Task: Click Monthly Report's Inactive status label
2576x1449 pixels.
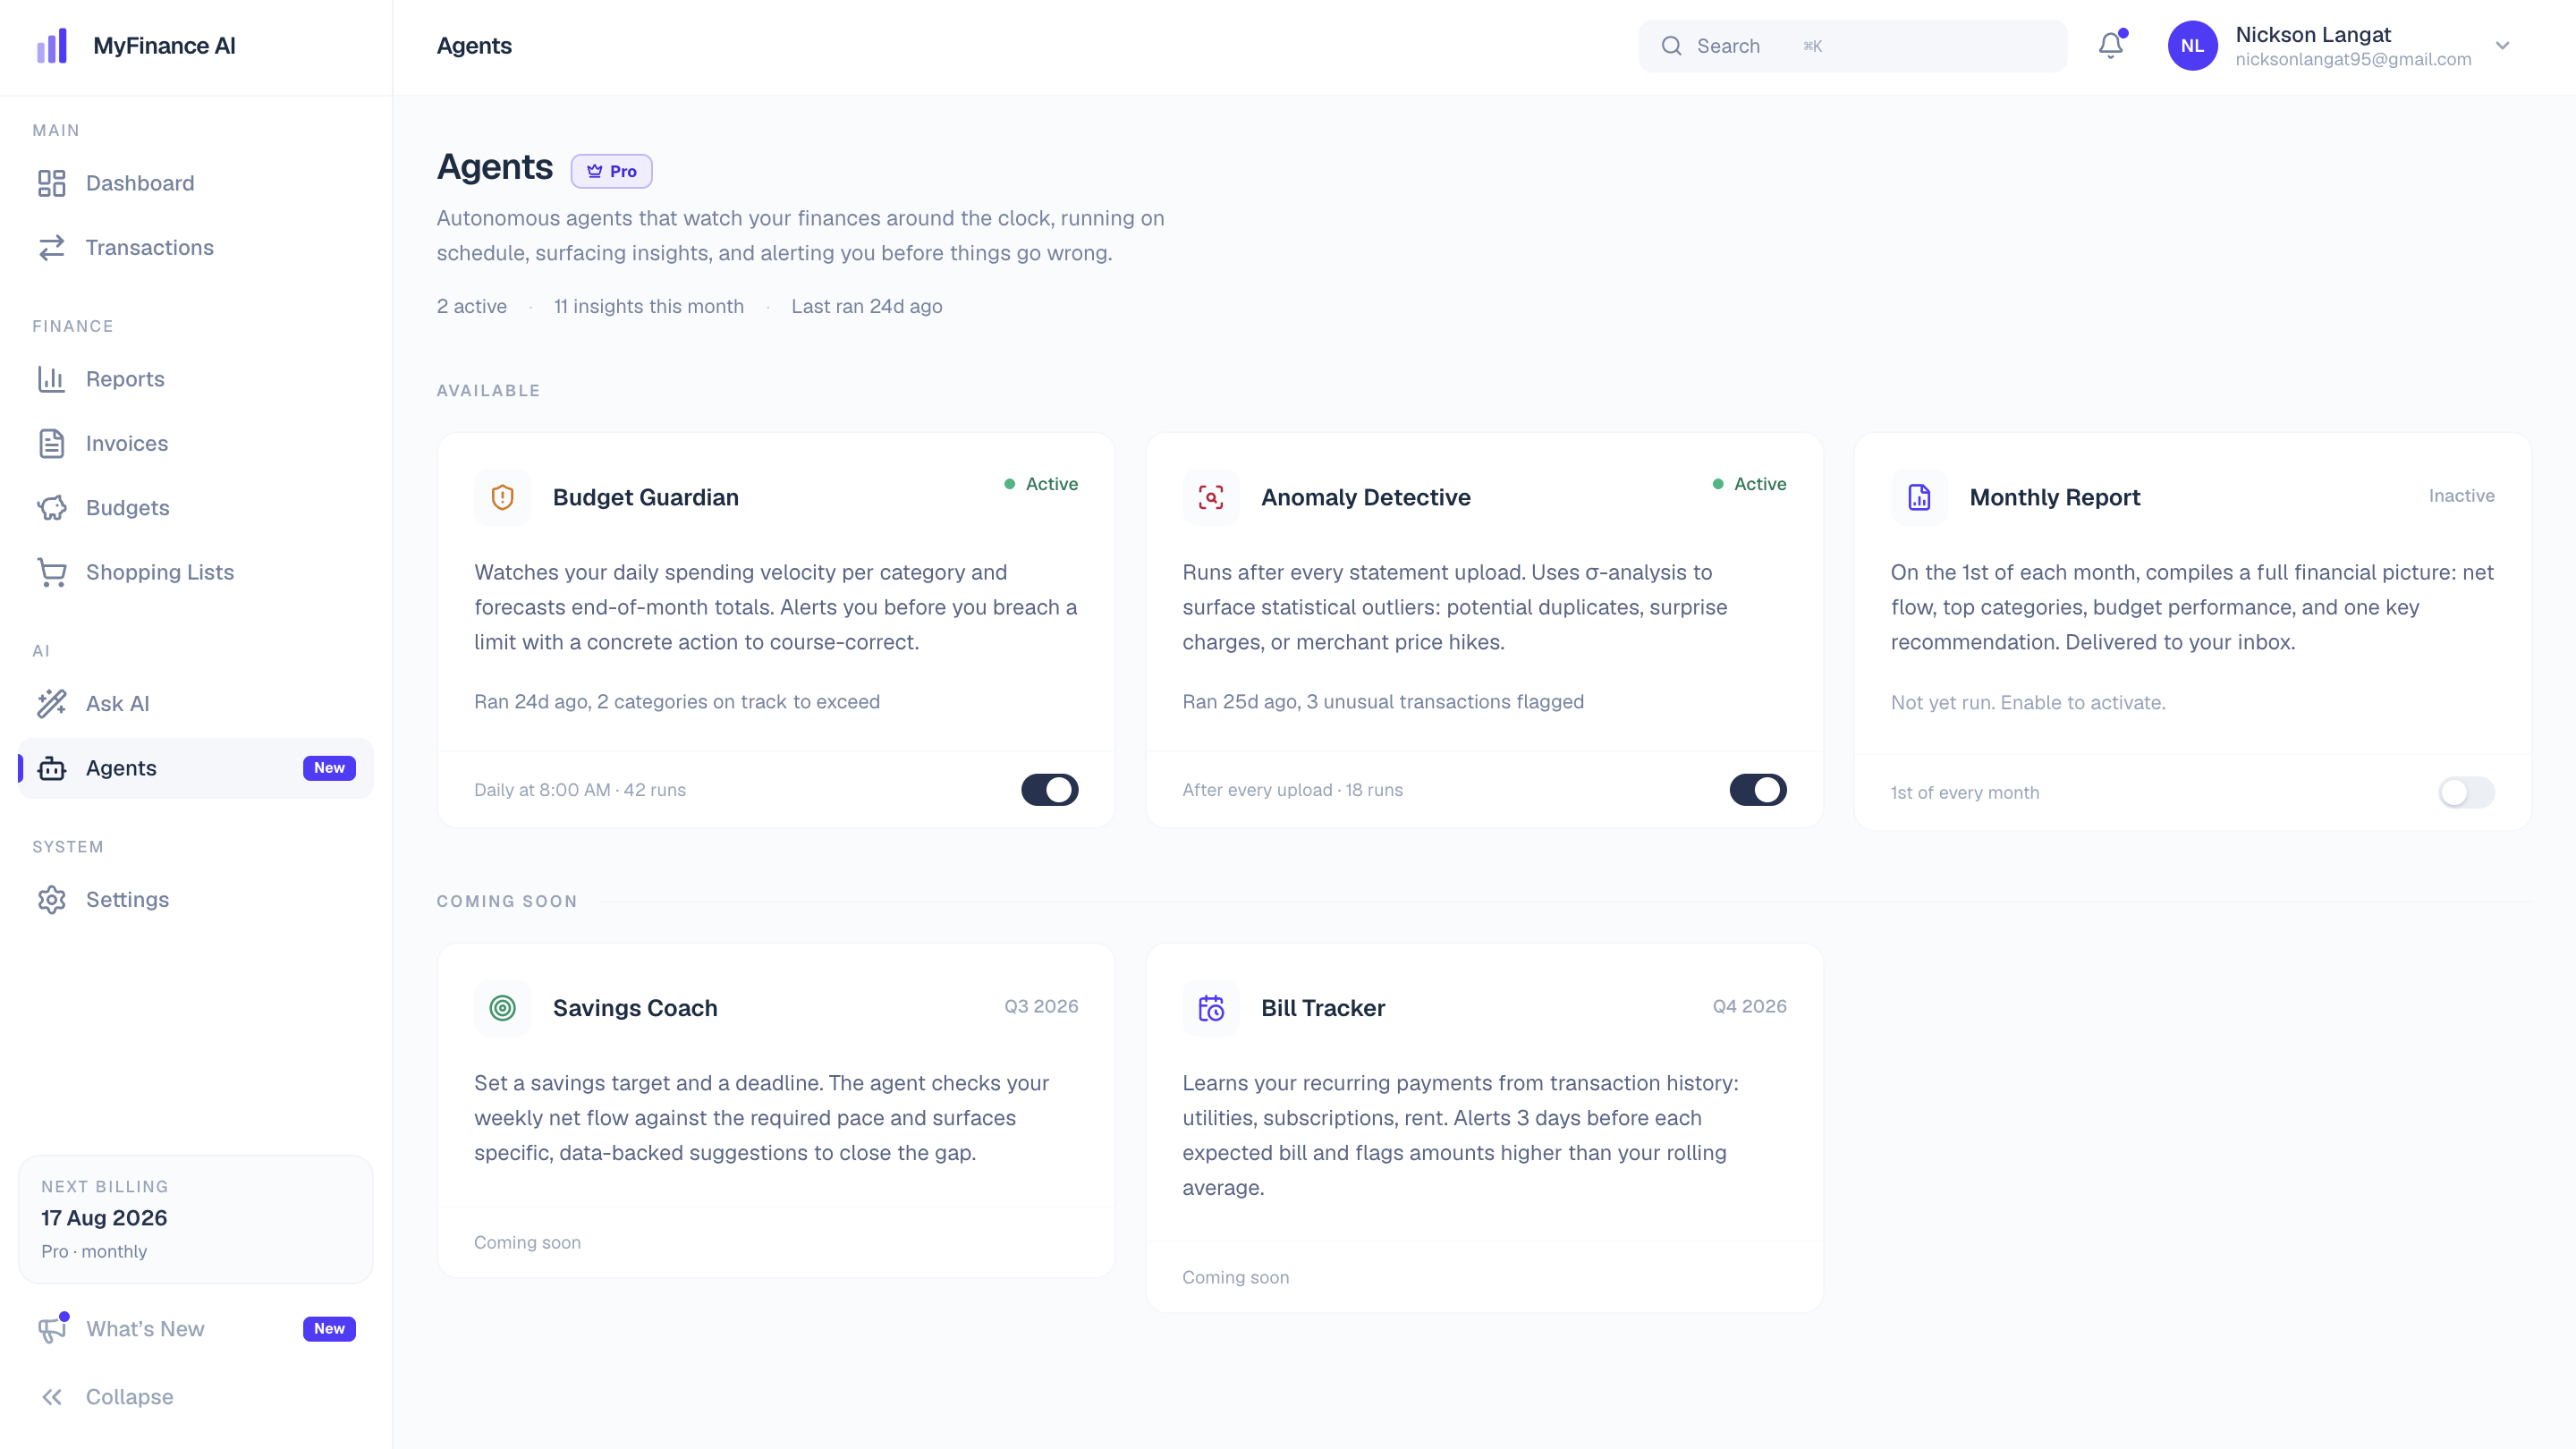Action: pyautogui.click(x=2462, y=496)
